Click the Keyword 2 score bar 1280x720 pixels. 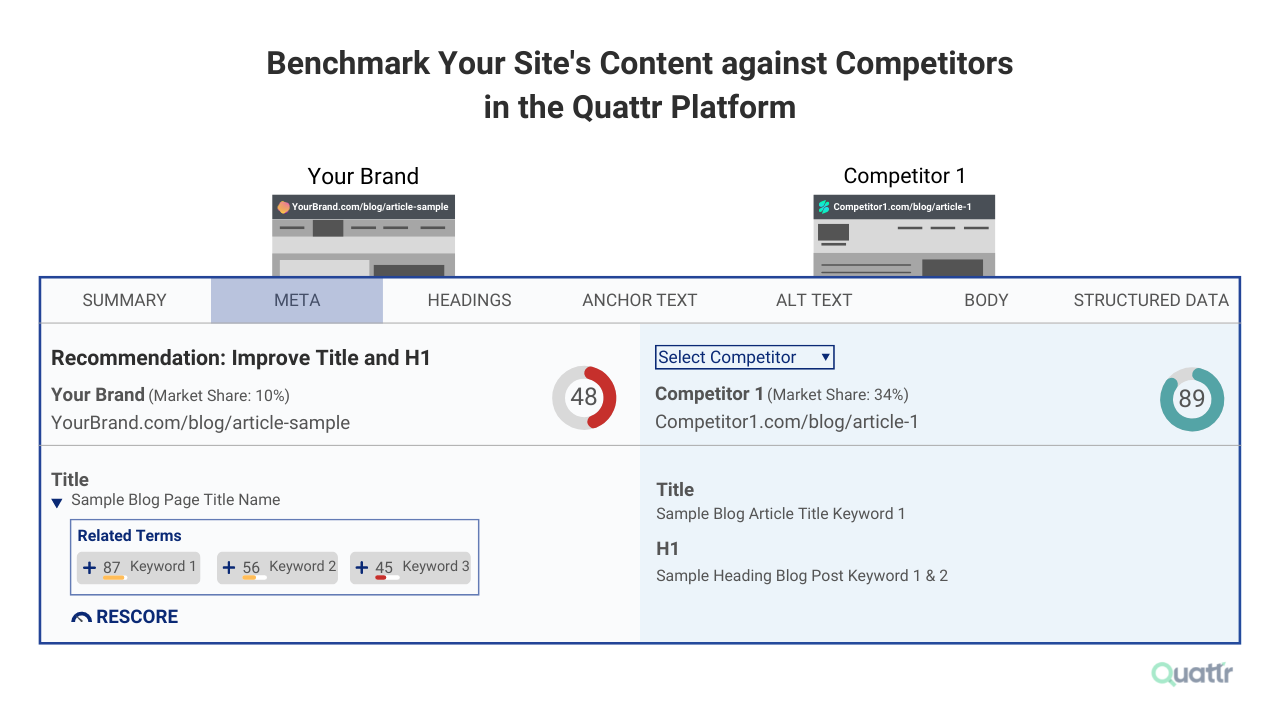click(254, 578)
